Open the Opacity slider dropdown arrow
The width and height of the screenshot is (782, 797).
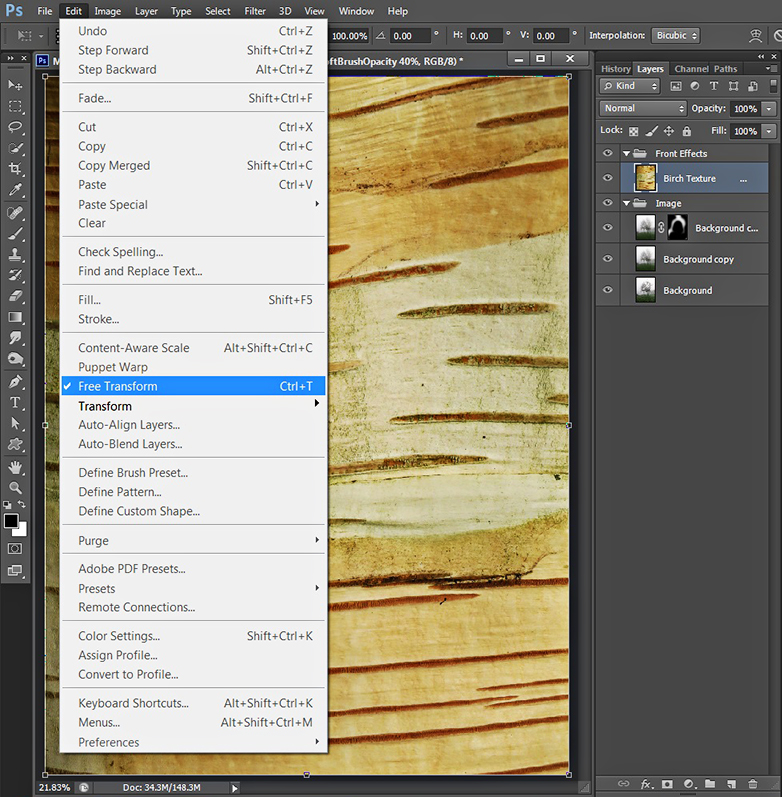click(x=769, y=109)
